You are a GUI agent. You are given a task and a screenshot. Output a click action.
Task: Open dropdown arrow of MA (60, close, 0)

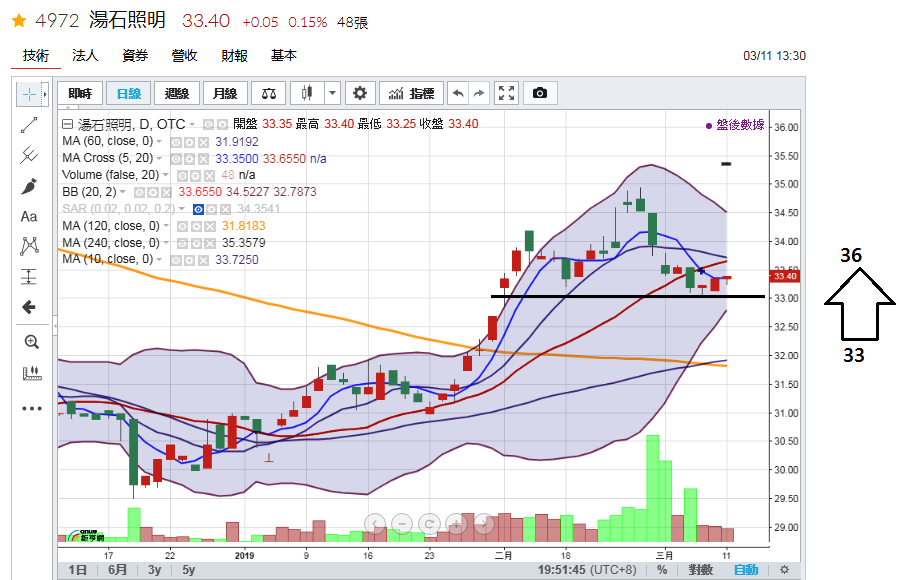[x=159, y=142]
